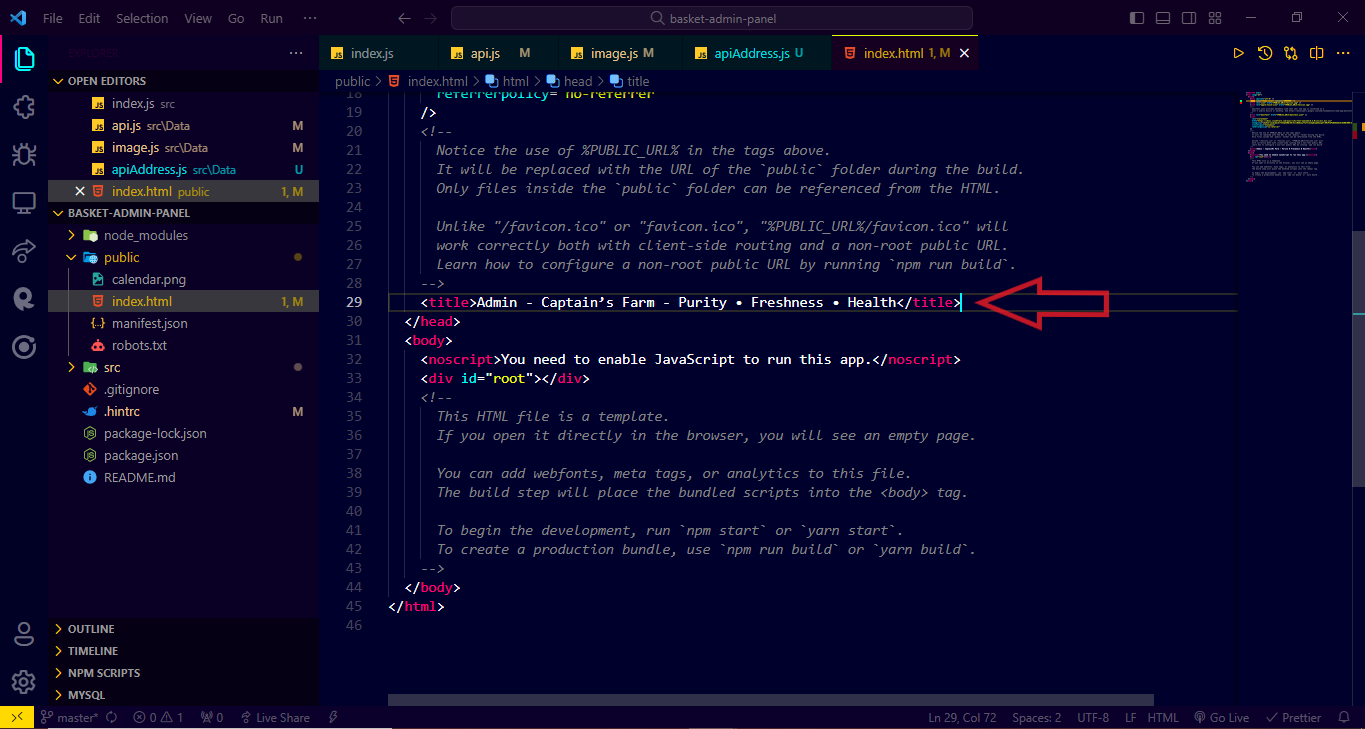Go forward with the navigation arrow
The image size is (1365, 729).
coord(431,18)
